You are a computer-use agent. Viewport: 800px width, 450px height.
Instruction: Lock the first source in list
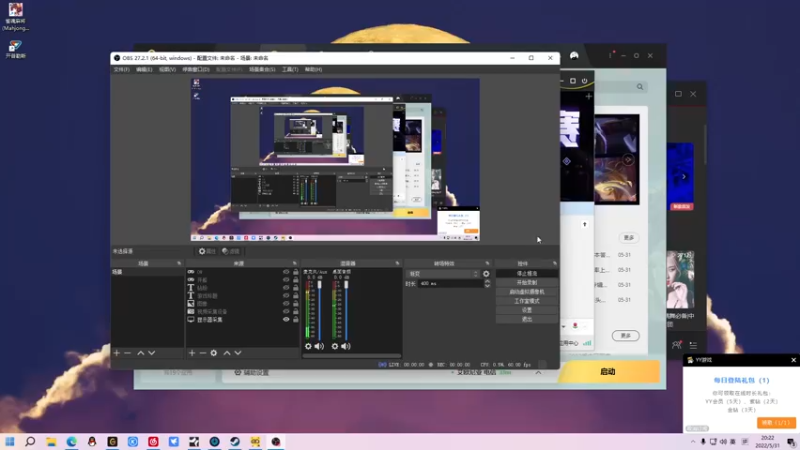(x=295, y=272)
